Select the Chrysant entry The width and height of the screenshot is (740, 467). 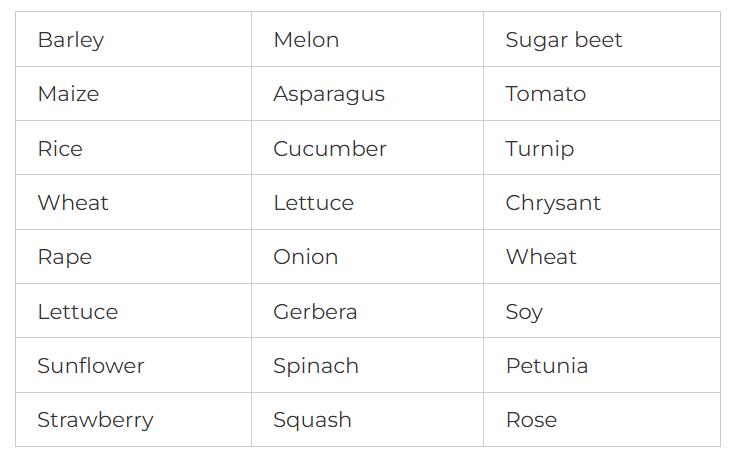click(x=553, y=203)
